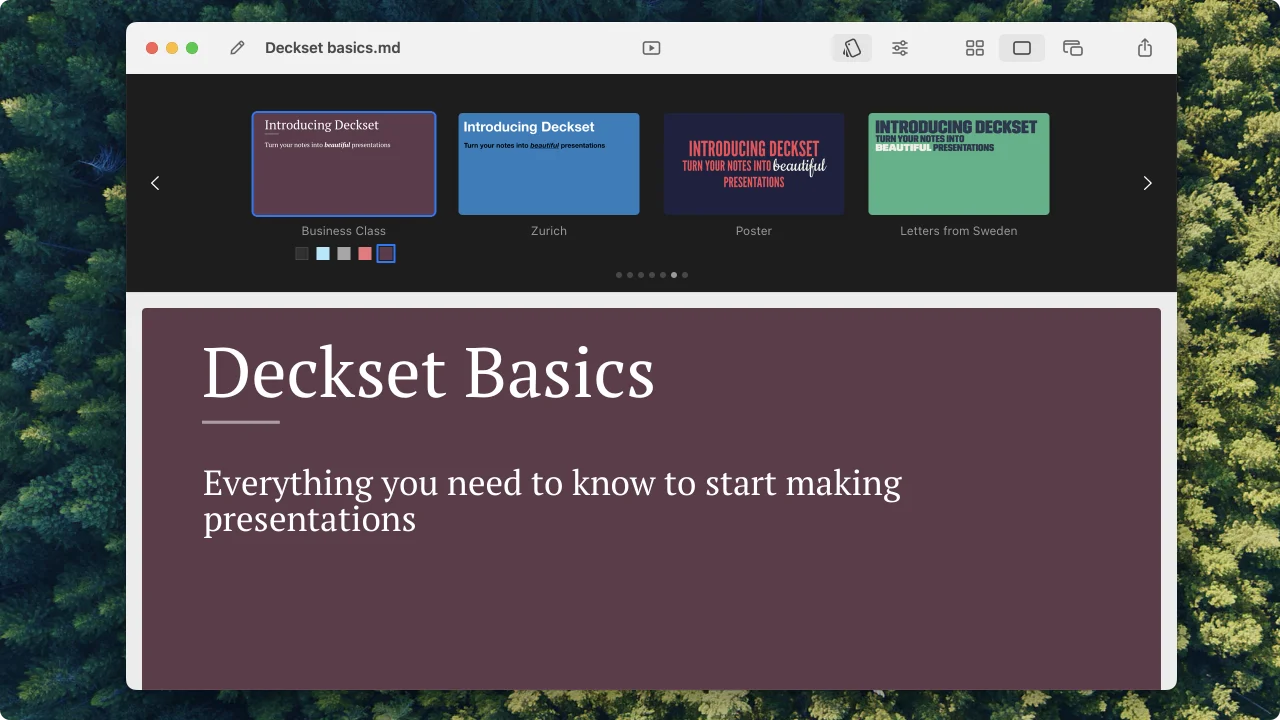Viewport: 1280px width, 720px height.
Task: Open the pencil edit icon next to the file name
Action: 237,48
